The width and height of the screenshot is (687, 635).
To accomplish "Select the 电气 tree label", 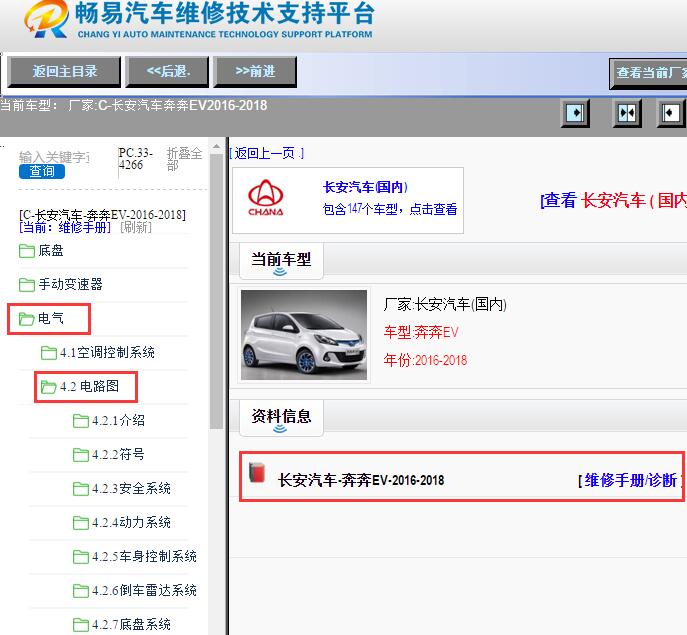I will click(x=51, y=319).
